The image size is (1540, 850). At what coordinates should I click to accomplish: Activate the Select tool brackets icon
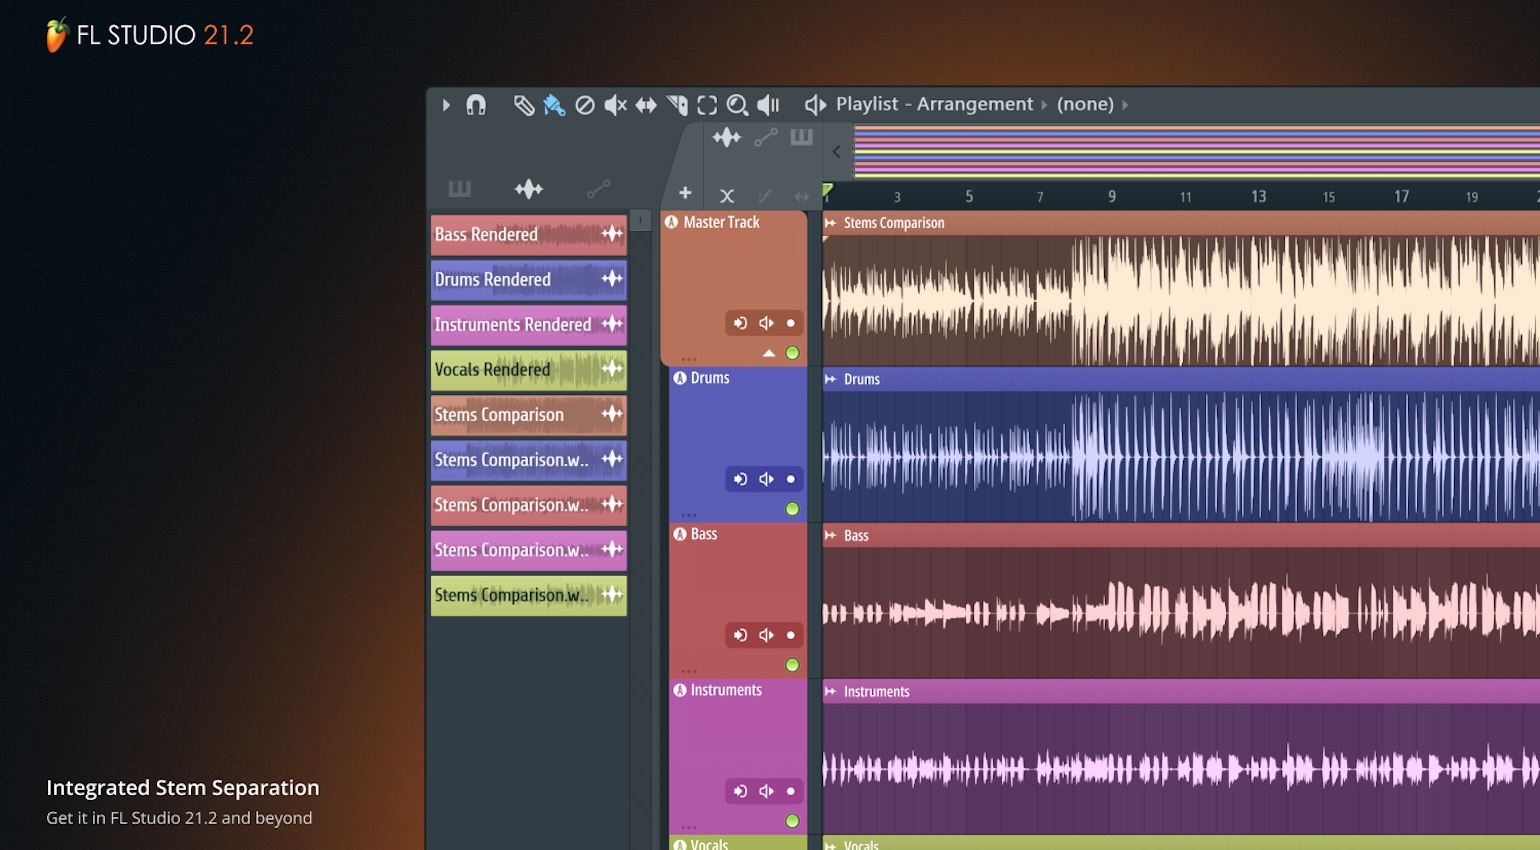(708, 104)
